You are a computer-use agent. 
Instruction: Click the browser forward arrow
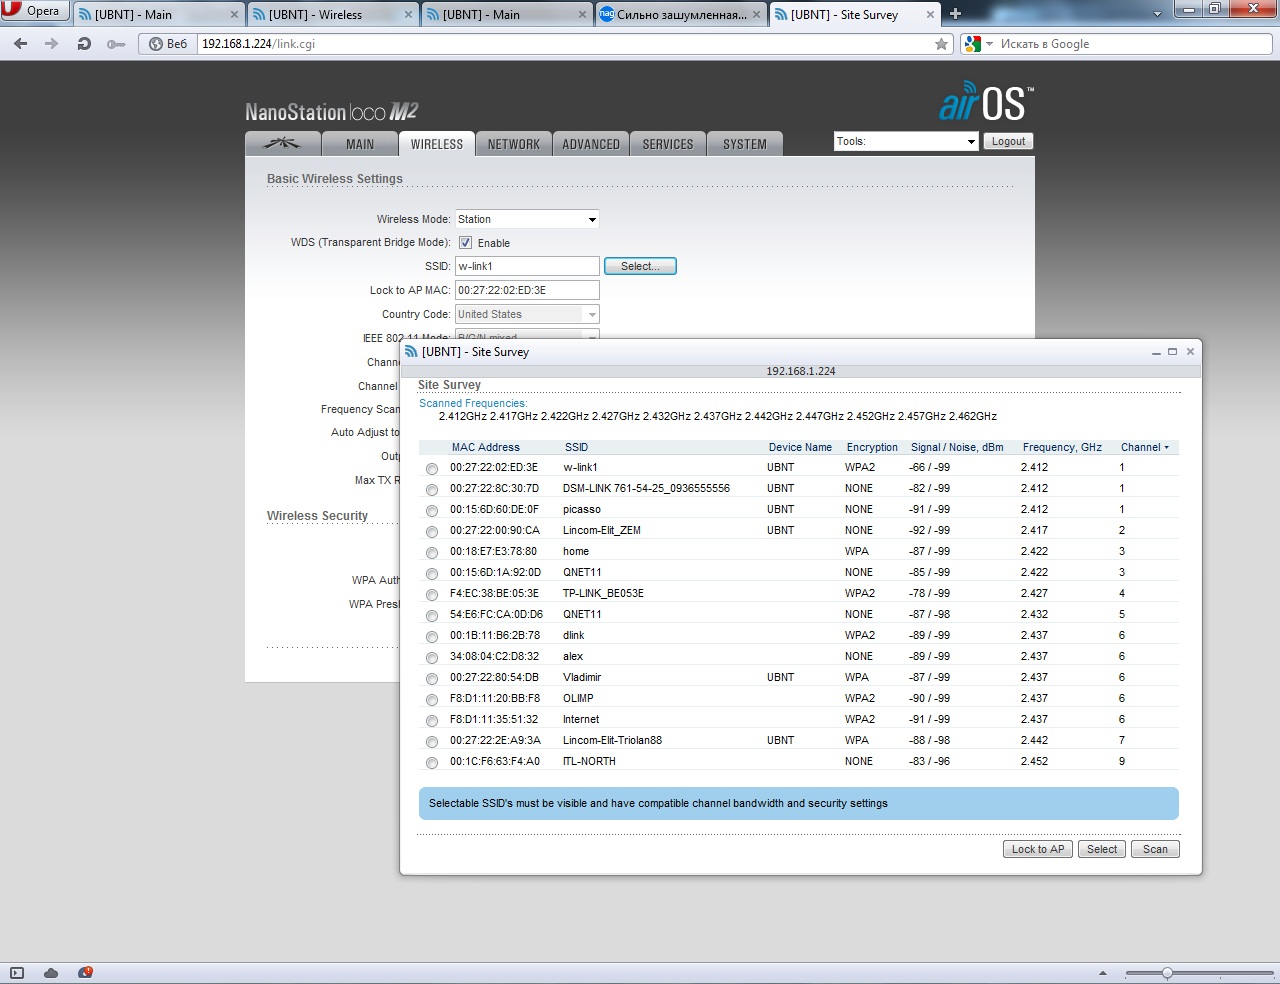pyautogui.click(x=51, y=44)
